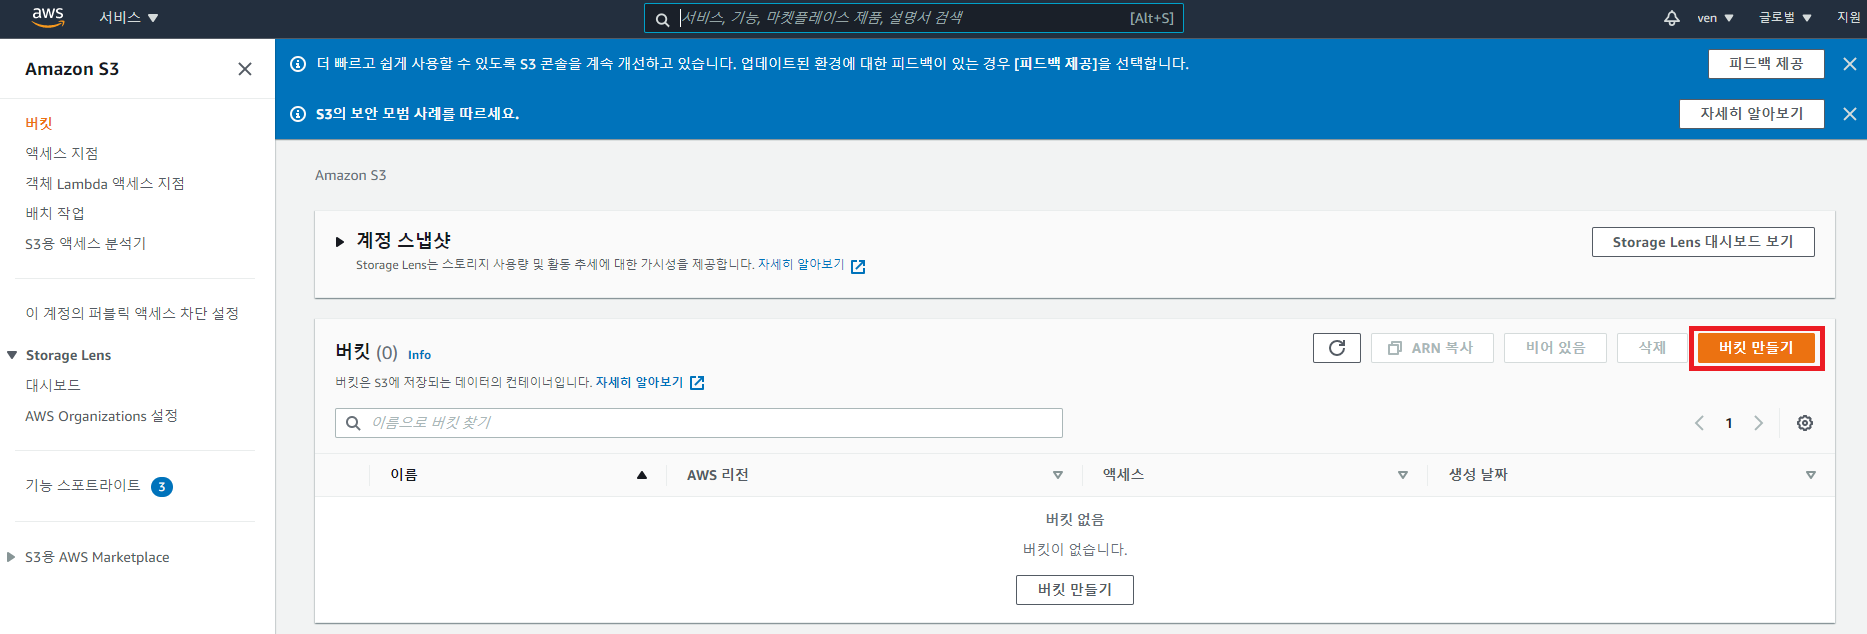Image resolution: width=1867 pixels, height=634 pixels.
Task: Click the 비어 있음 button
Action: tap(1555, 348)
